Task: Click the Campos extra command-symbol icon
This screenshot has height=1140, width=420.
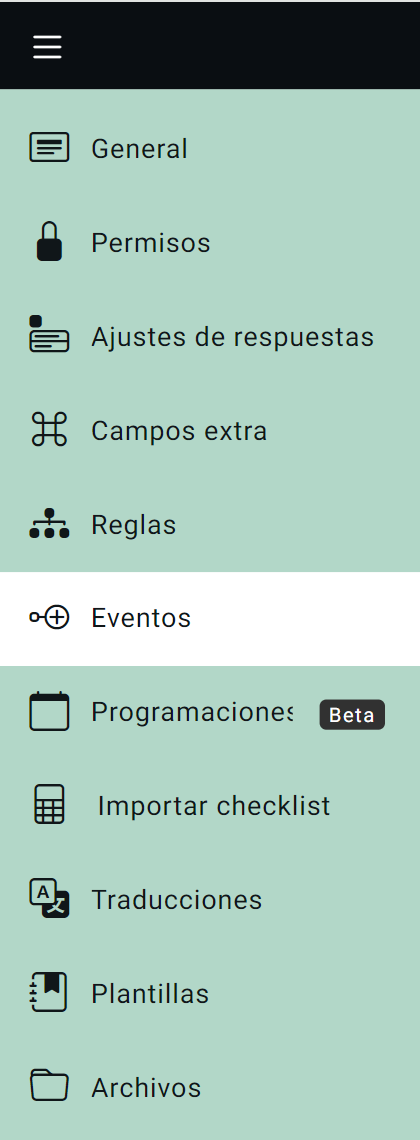Action: coord(49,429)
